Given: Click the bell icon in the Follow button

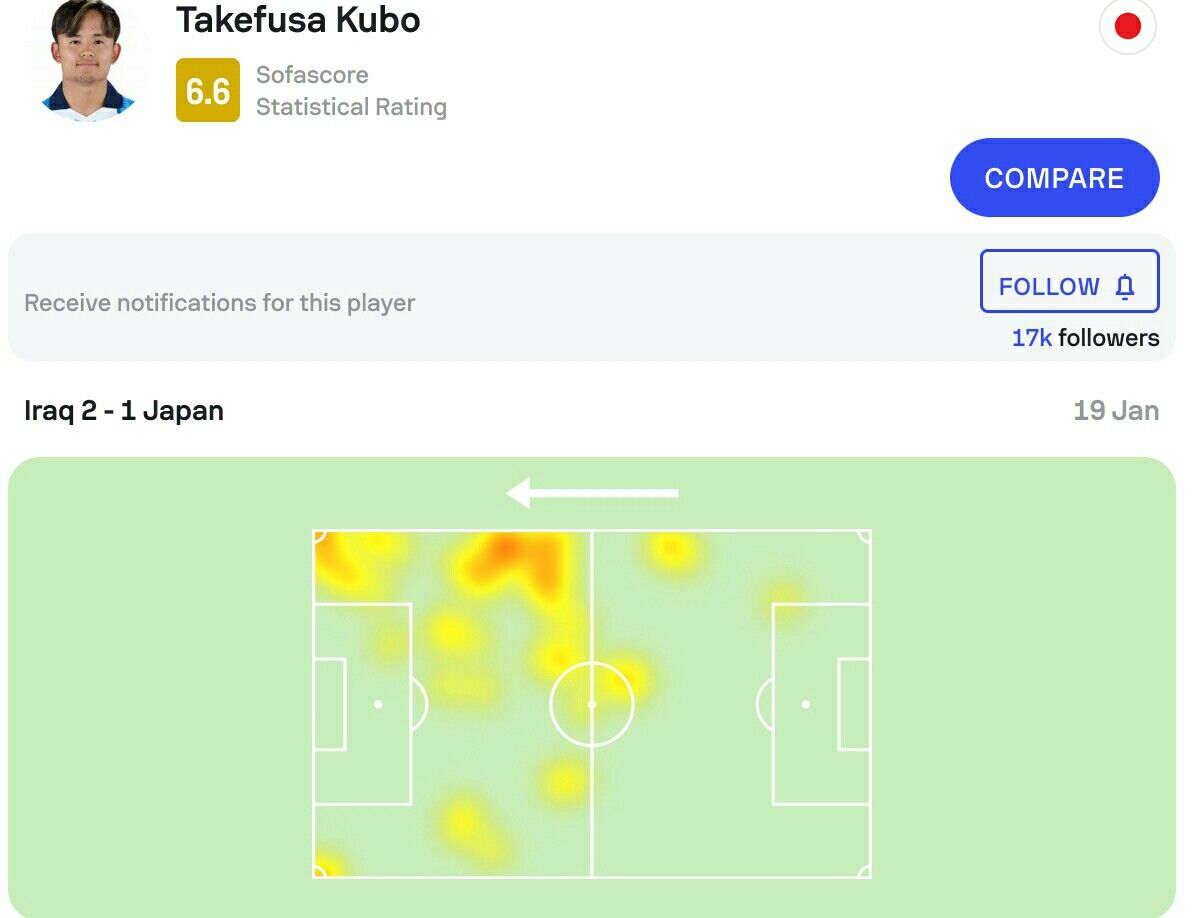Looking at the screenshot, I should click(x=1124, y=286).
